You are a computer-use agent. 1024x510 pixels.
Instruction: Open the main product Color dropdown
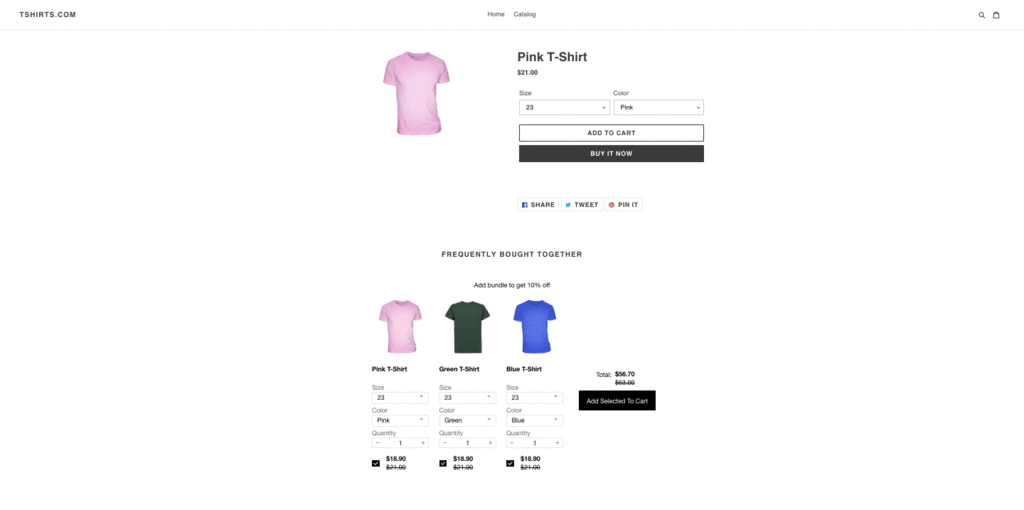coord(658,107)
